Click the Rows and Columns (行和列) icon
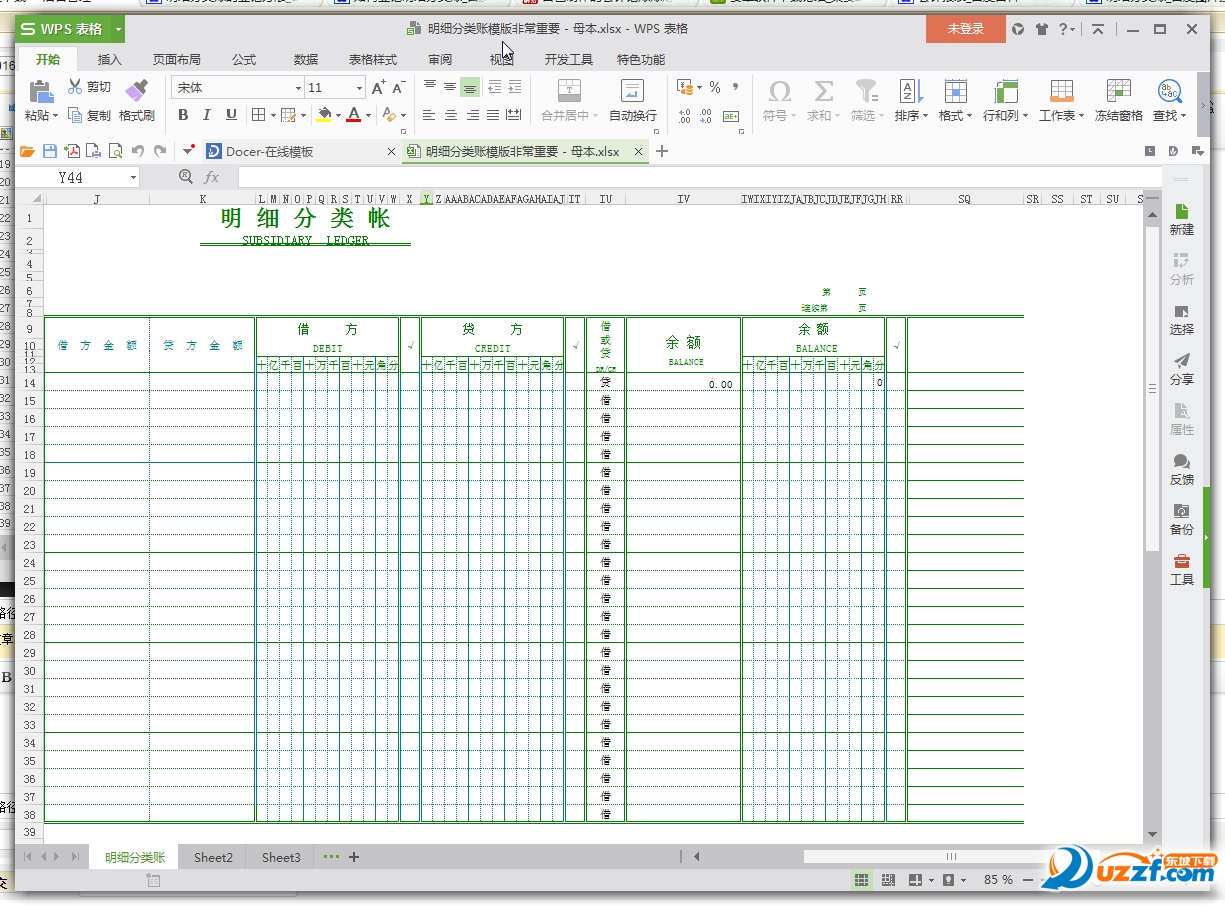Screen dimensions: 1225x906 click(1005, 91)
